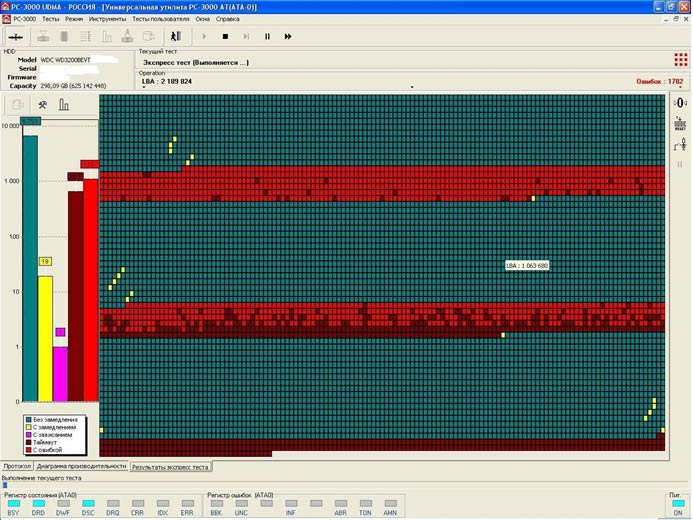Click the disabled scale icon in toolbar
693x520 pixels.
click(43, 37)
